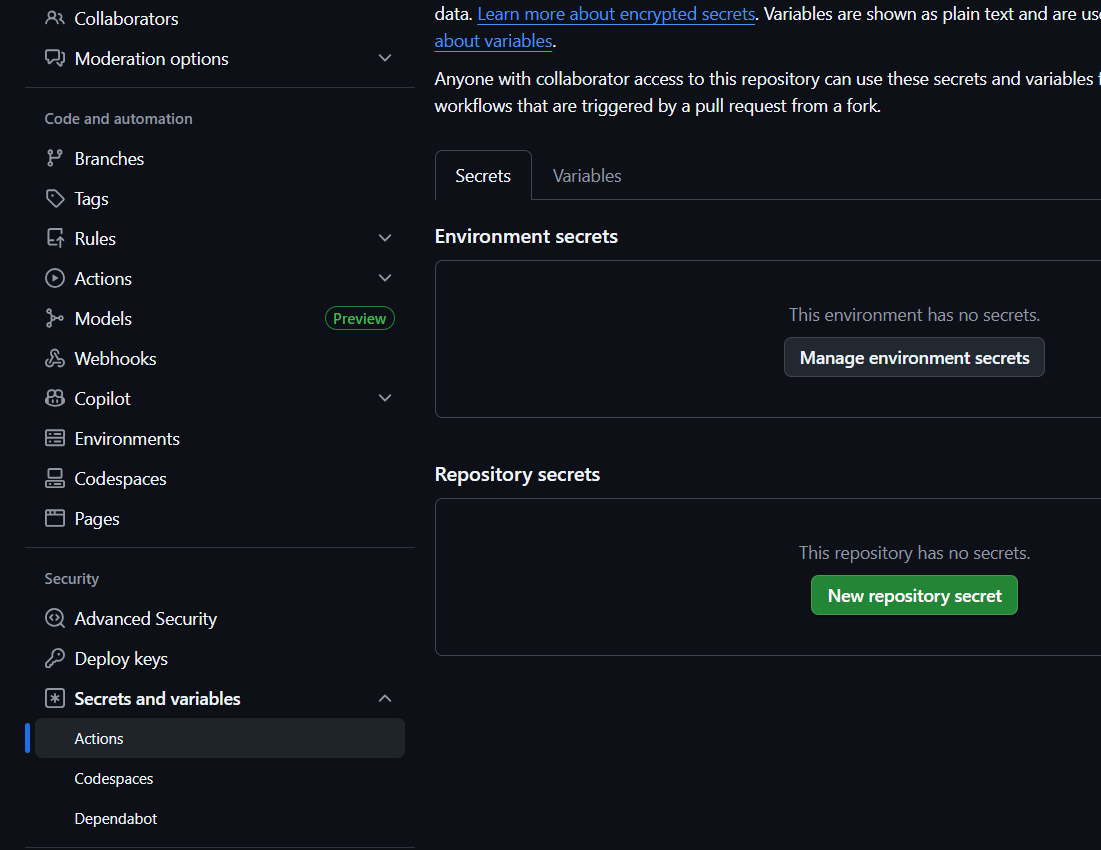Click the Codespaces icon under Code and automation
The image size is (1101, 850).
point(55,478)
